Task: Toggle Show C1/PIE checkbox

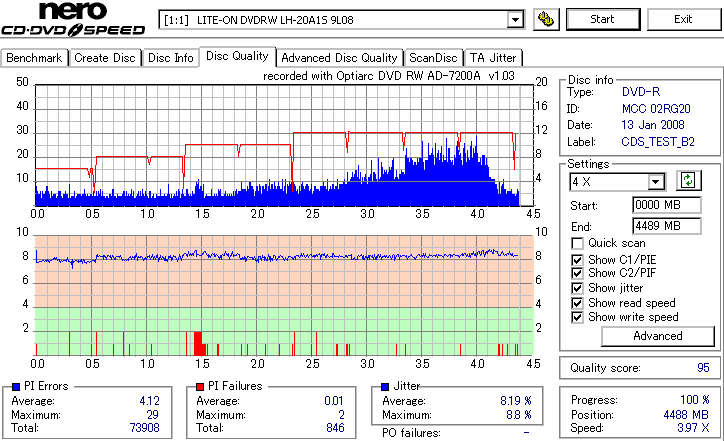Action: point(577,260)
